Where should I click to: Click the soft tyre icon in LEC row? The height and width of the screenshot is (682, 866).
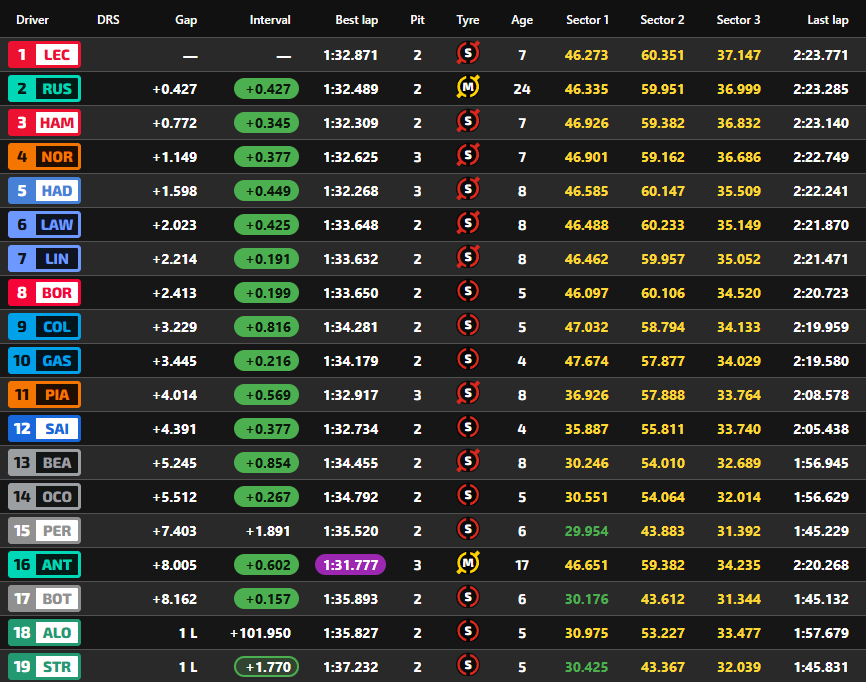coord(468,54)
